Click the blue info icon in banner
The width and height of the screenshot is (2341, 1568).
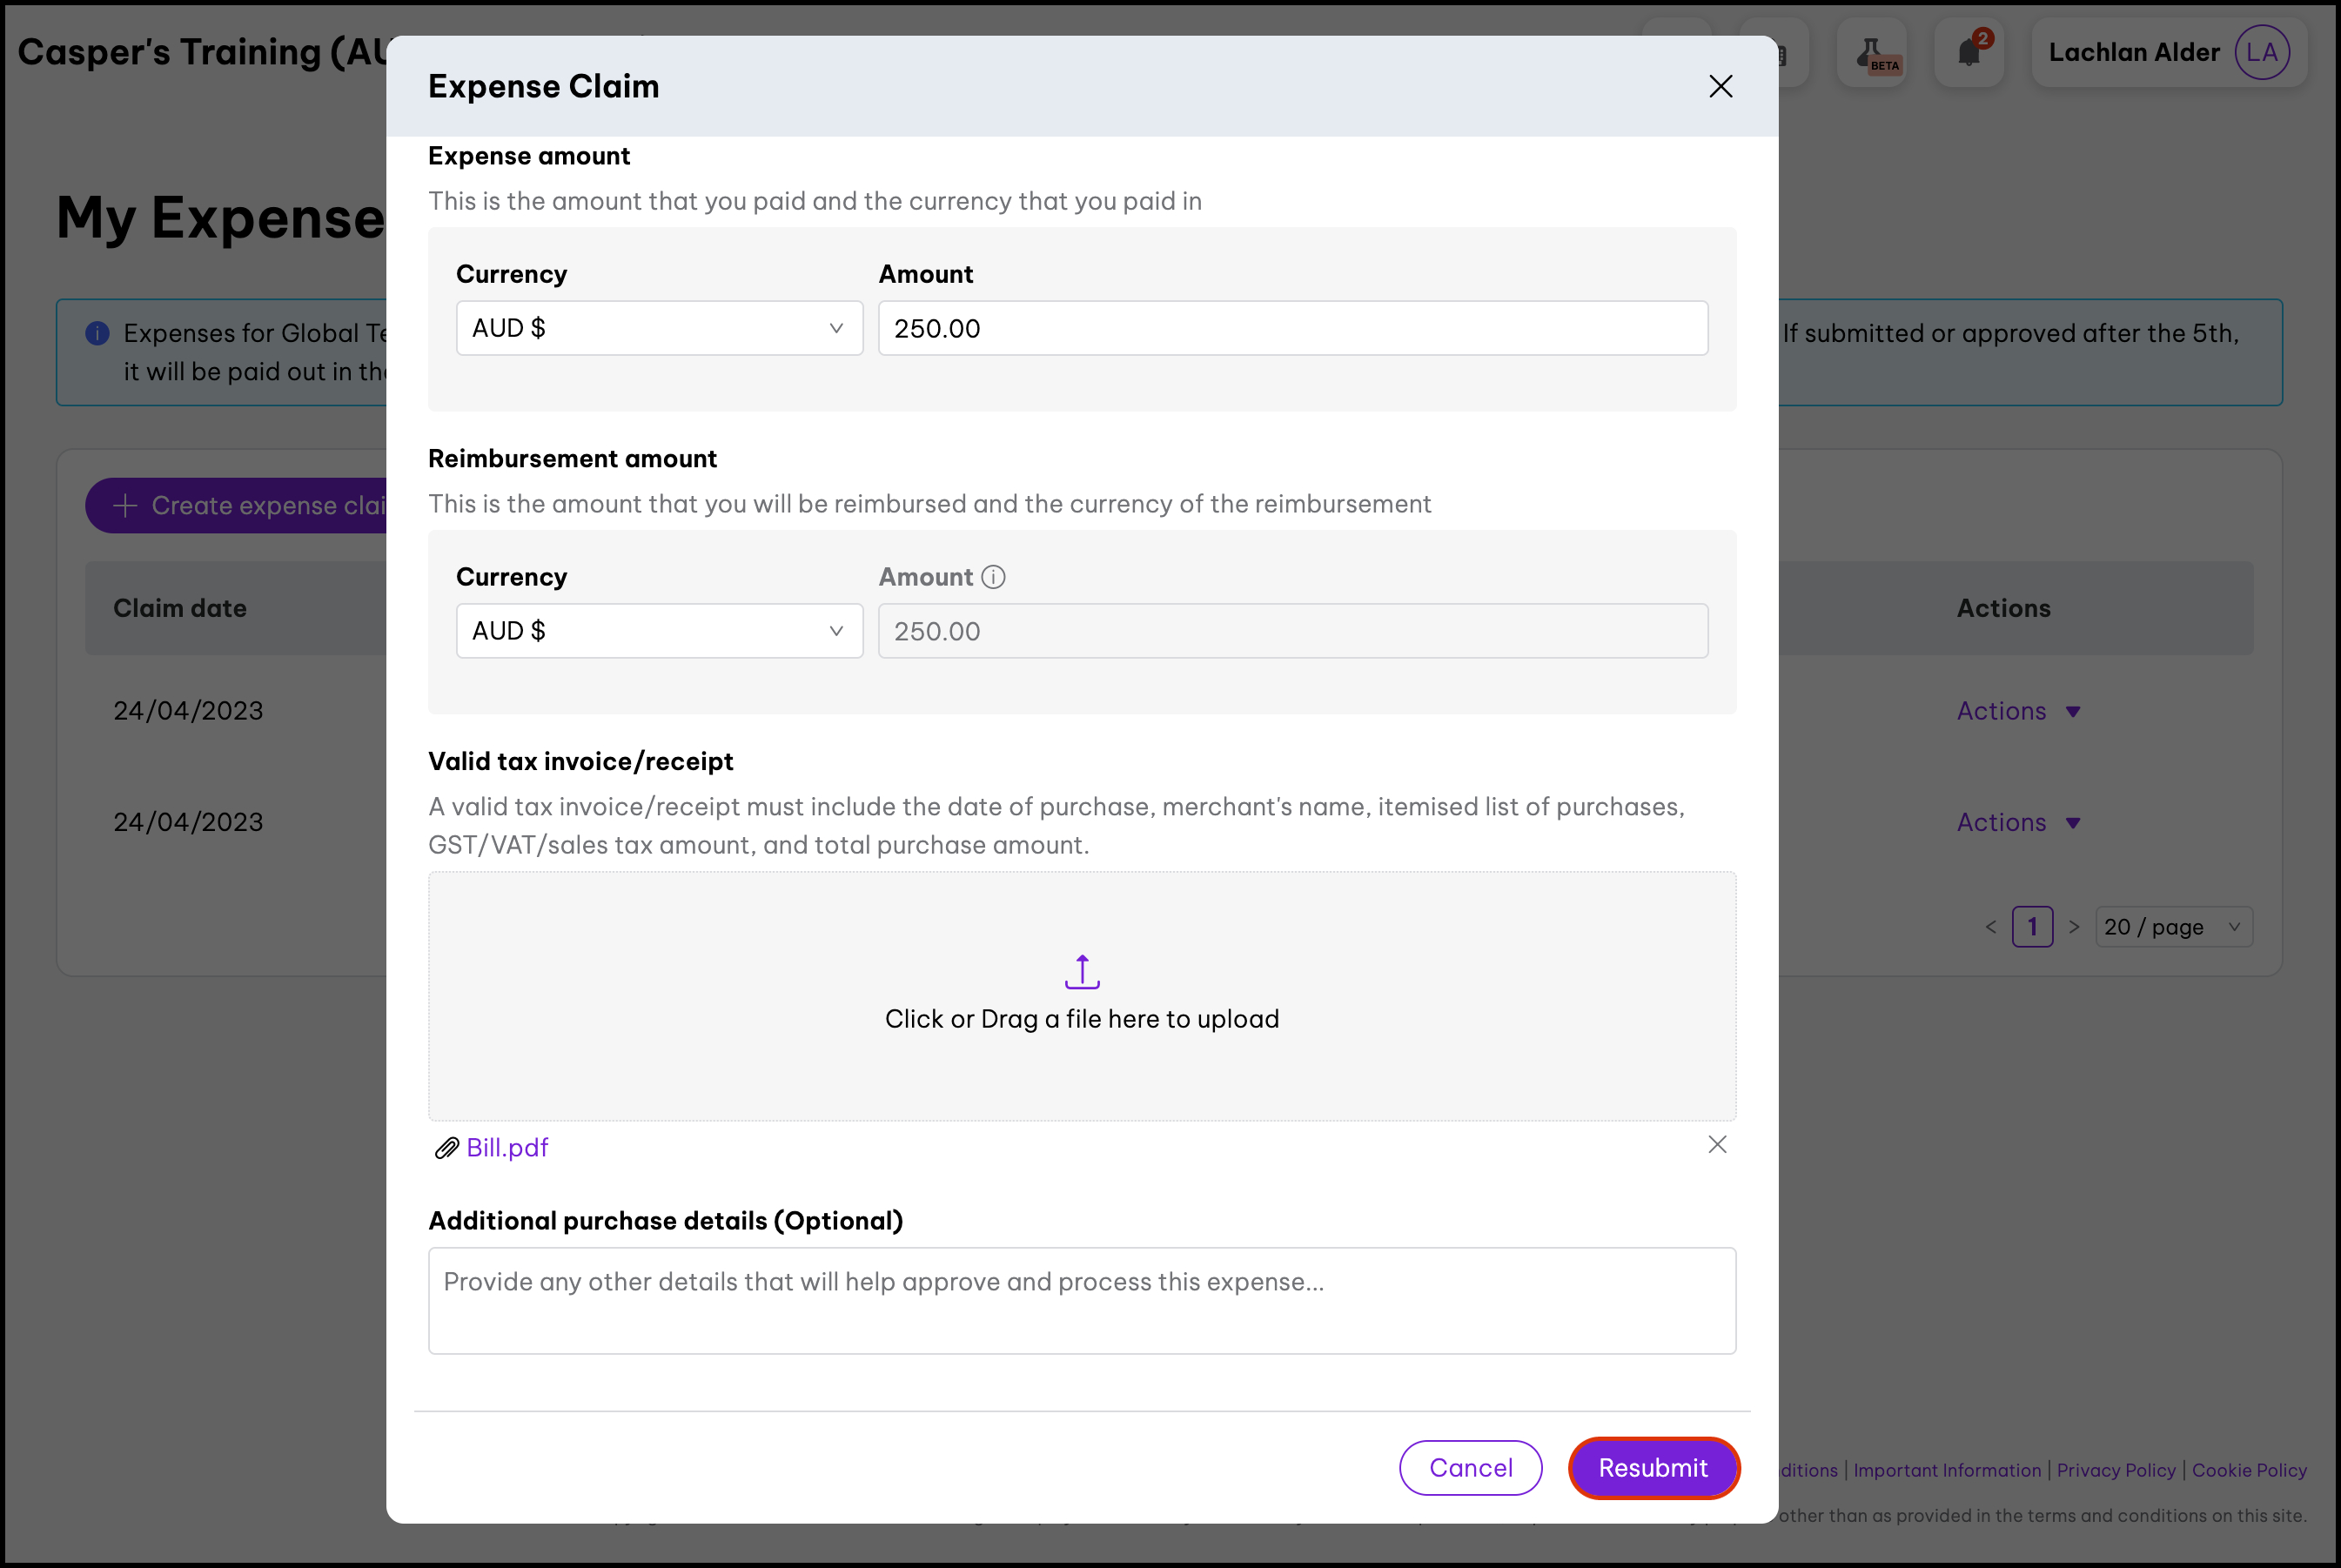(97, 333)
